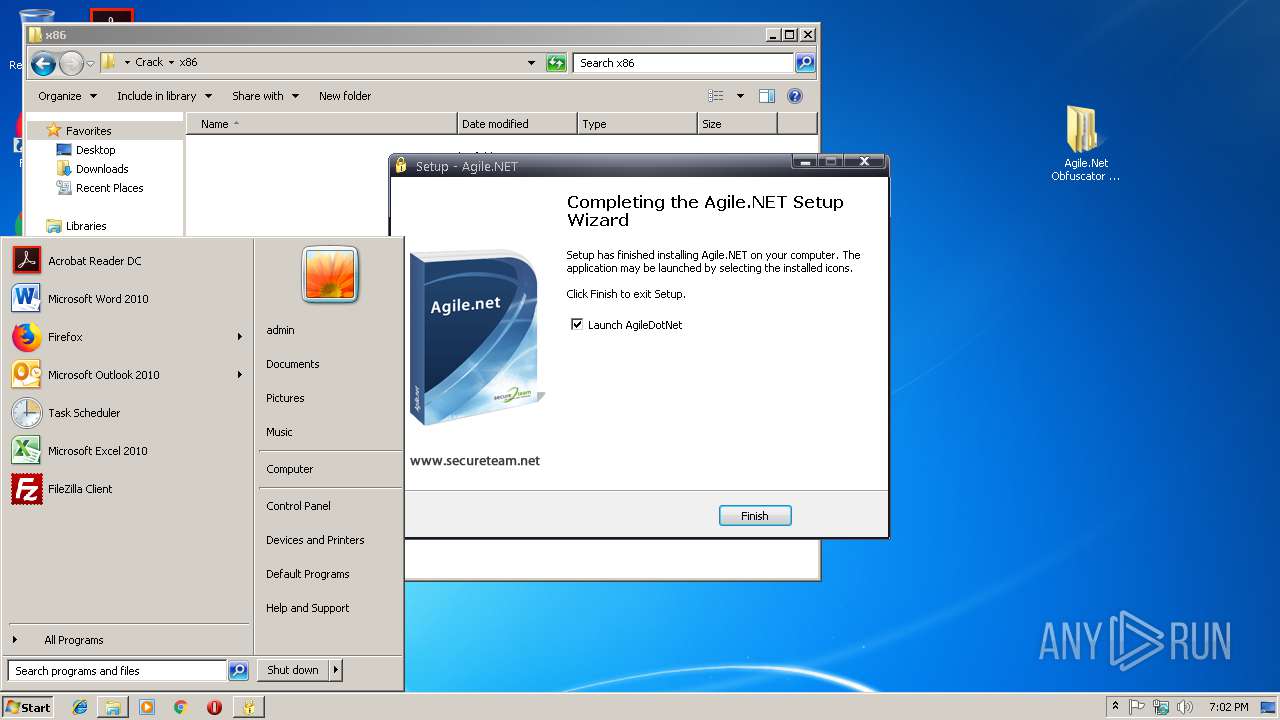Click the user account picture
1280x720 pixels.
coord(330,274)
